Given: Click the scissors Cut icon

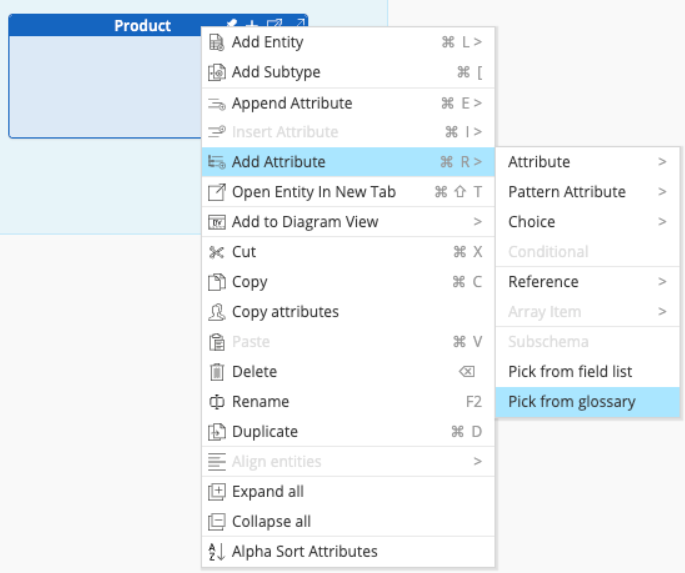Looking at the screenshot, I should (x=217, y=252).
